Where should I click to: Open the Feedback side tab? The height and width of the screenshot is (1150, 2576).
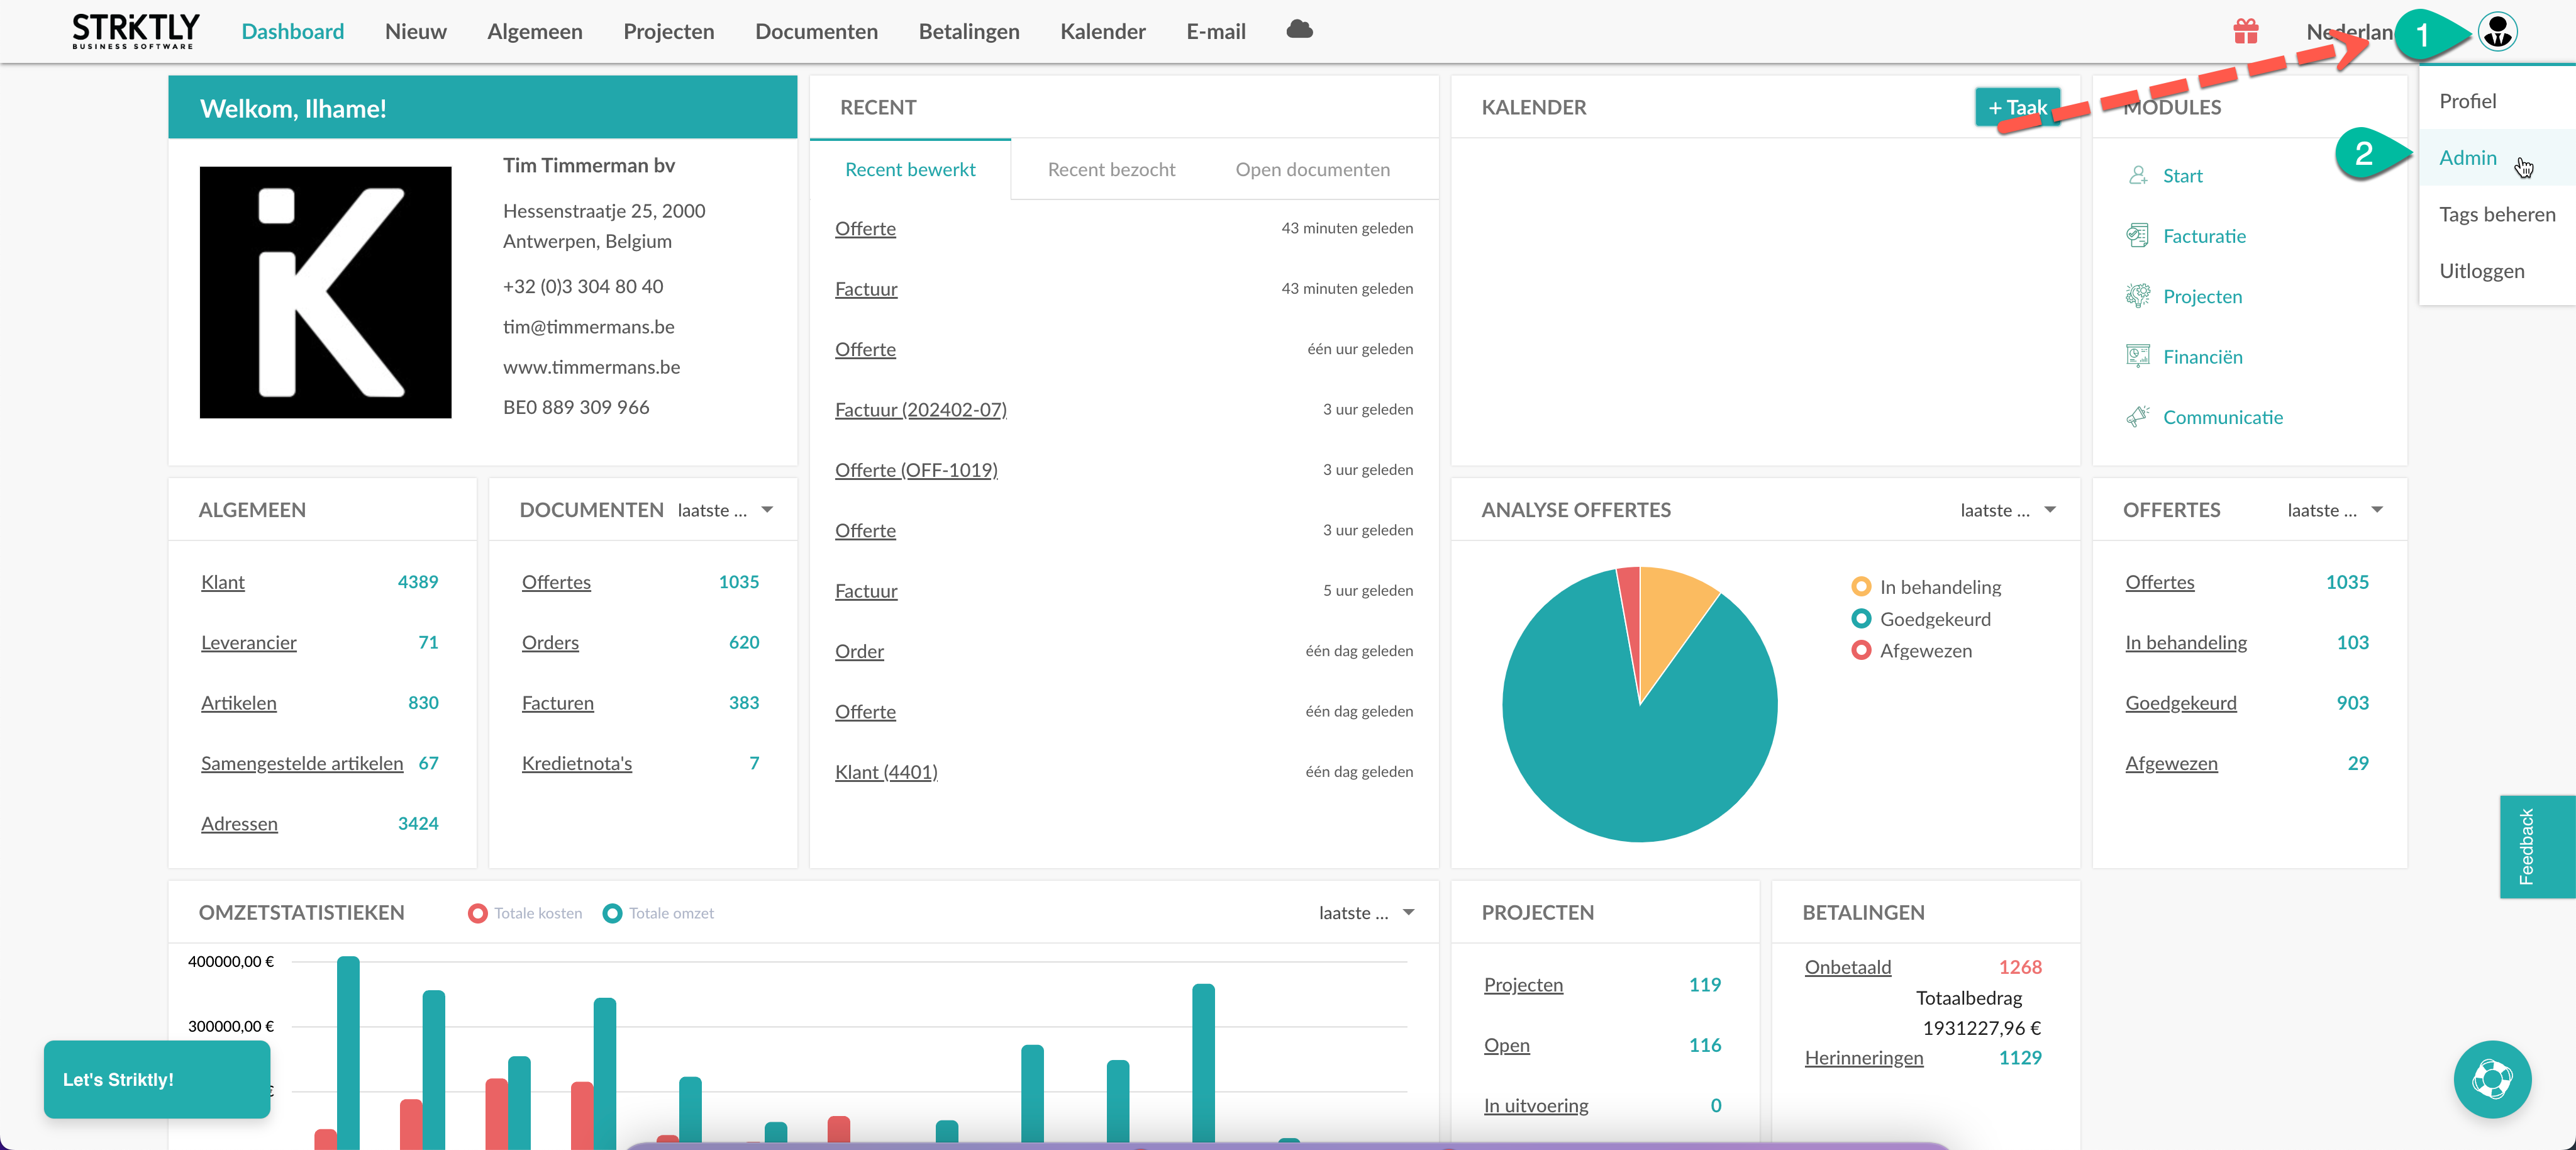(2537, 846)
